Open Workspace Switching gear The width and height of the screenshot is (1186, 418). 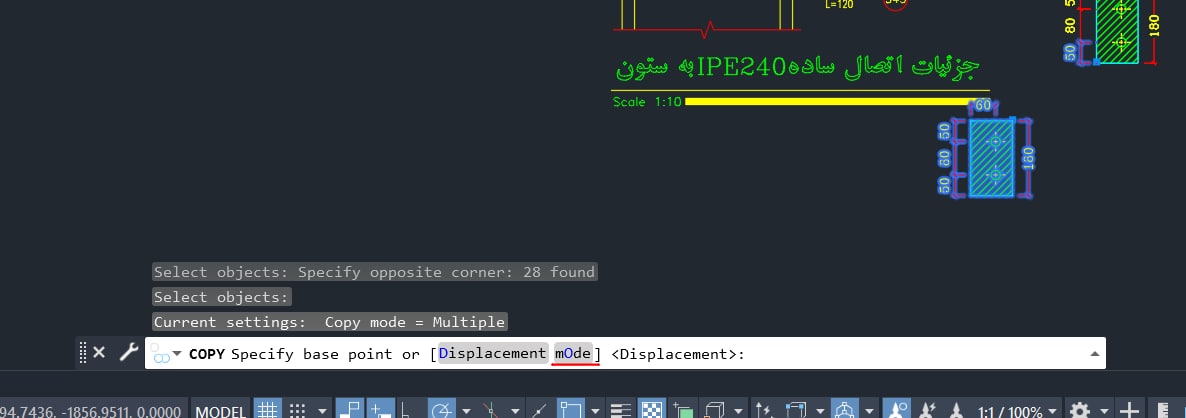(1079, 410)
